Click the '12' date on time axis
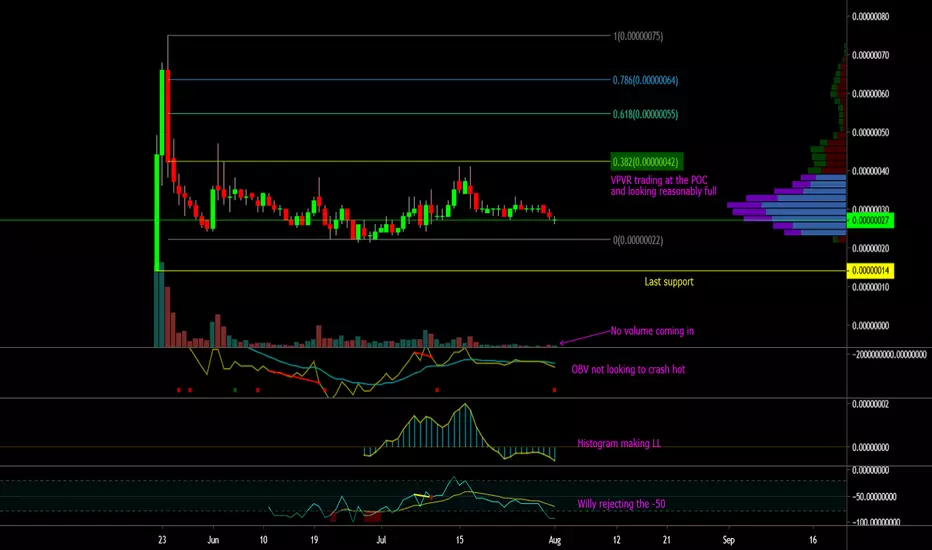 tap(616, 540)
